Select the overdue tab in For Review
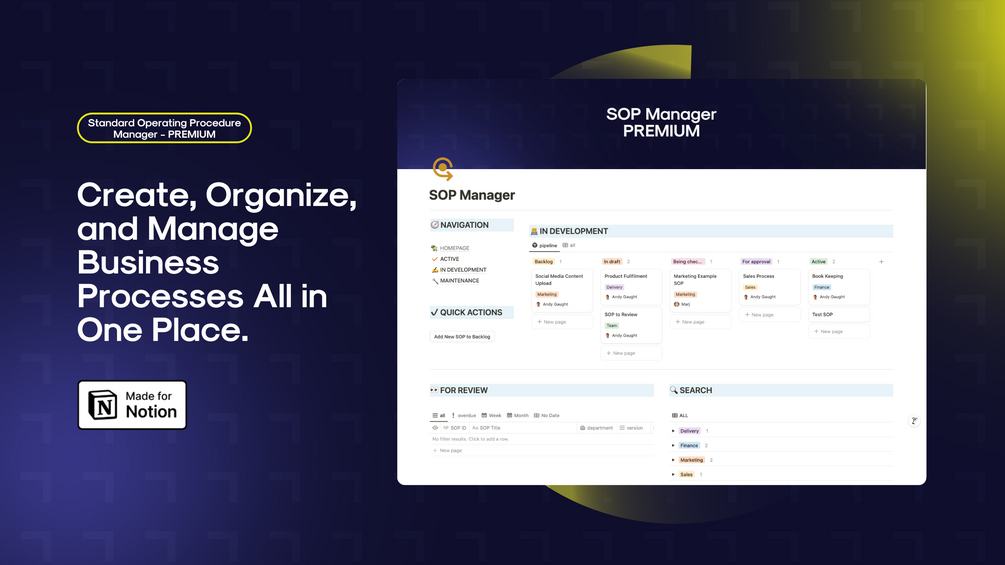 click(x=464, y=416)
